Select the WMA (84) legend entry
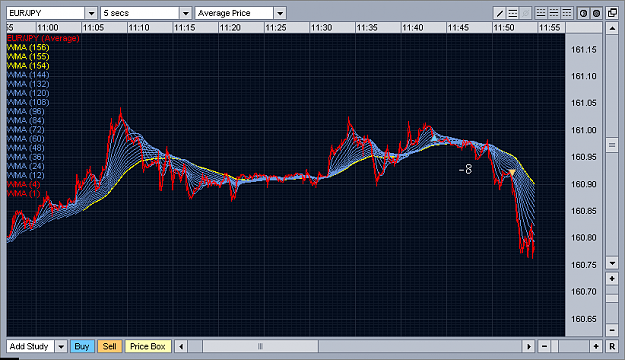The image size is (625, 360). pyautogui.click(x=26, y=120)
